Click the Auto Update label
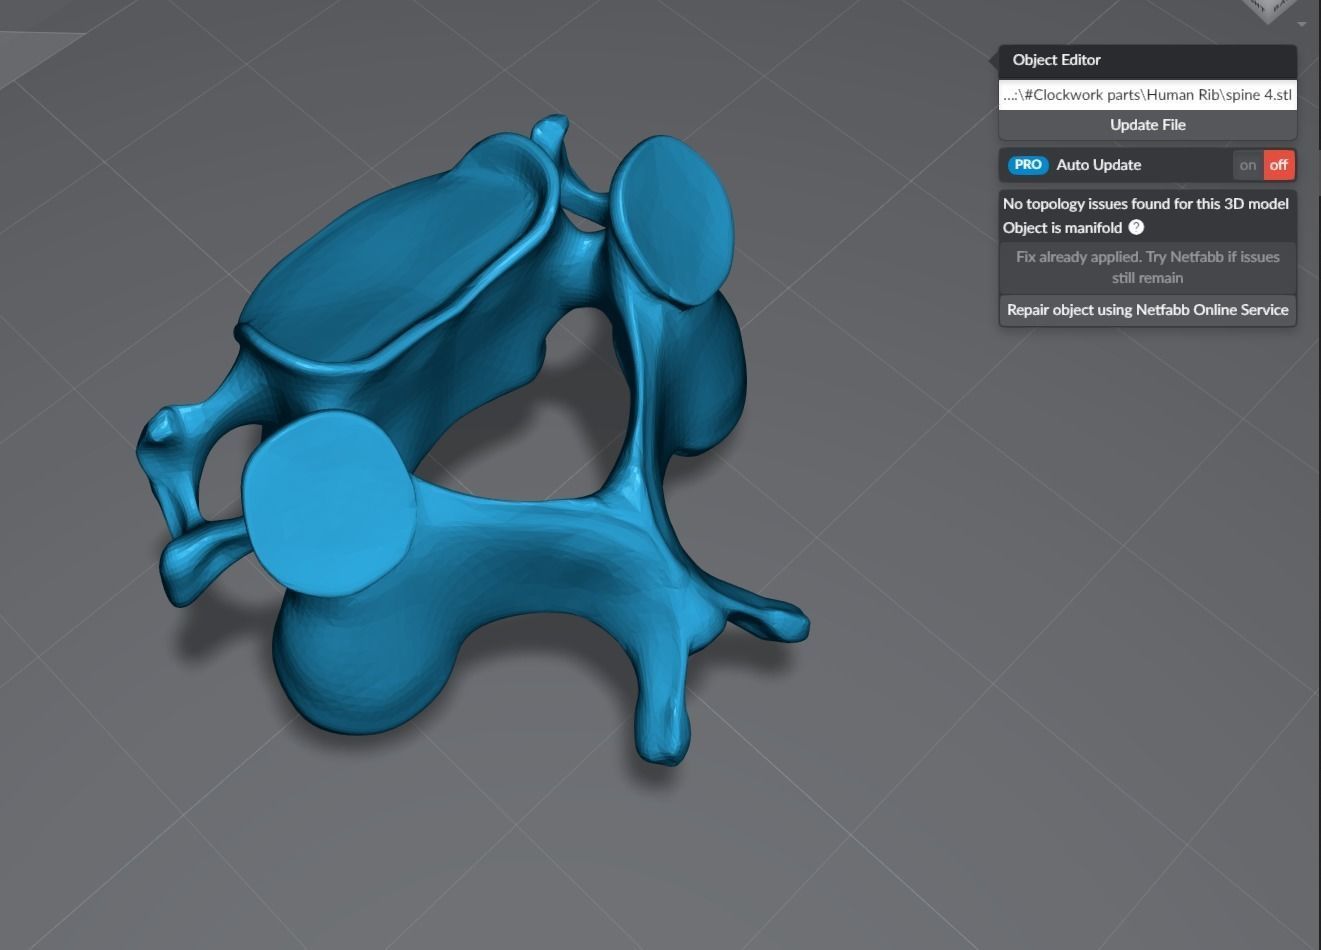The height and width of the screenshot is (950, 1321). [1098, 165]
